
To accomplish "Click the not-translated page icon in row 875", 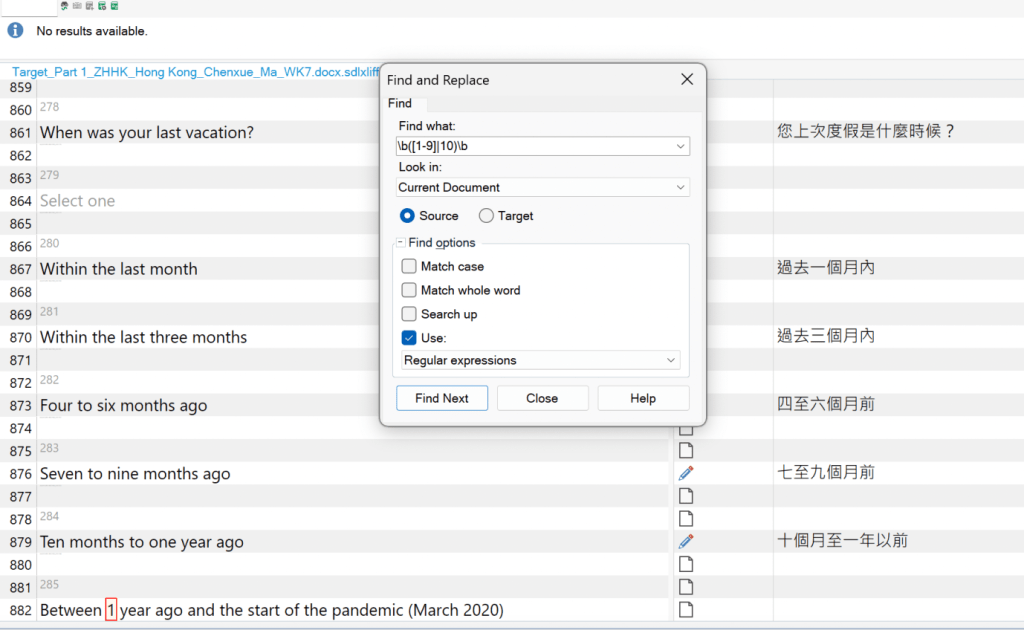I will (685, 451).
